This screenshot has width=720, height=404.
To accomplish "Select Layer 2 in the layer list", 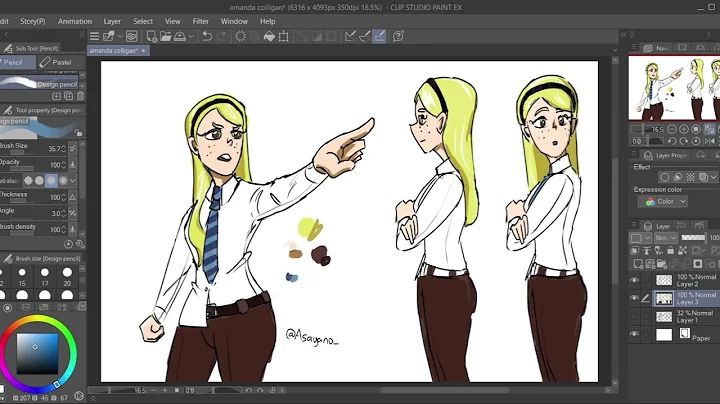I will point(686,280).
